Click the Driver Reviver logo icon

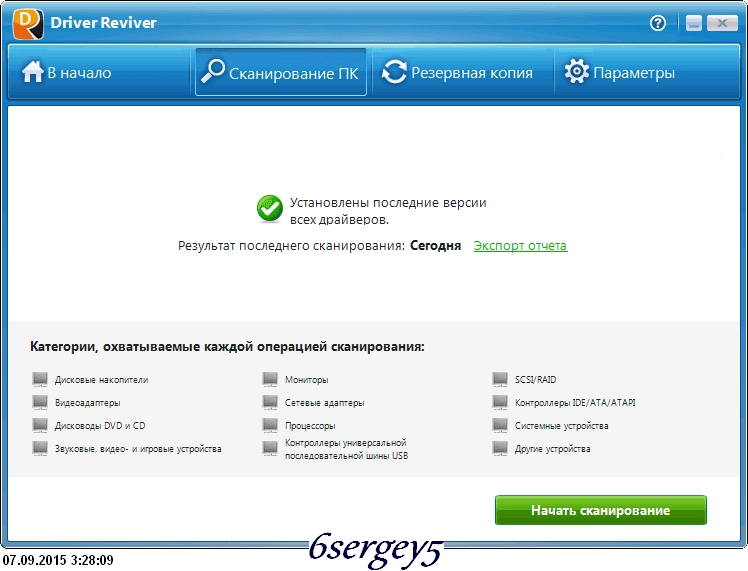tap(28, 23)
